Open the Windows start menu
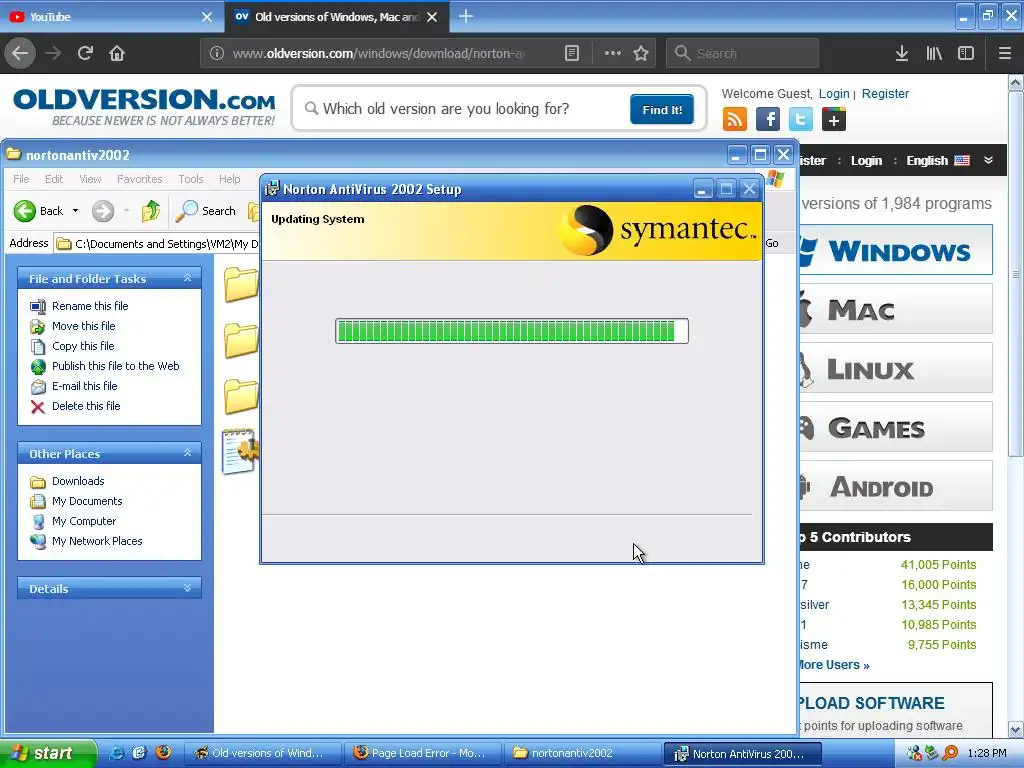 (x=46, y=753)
